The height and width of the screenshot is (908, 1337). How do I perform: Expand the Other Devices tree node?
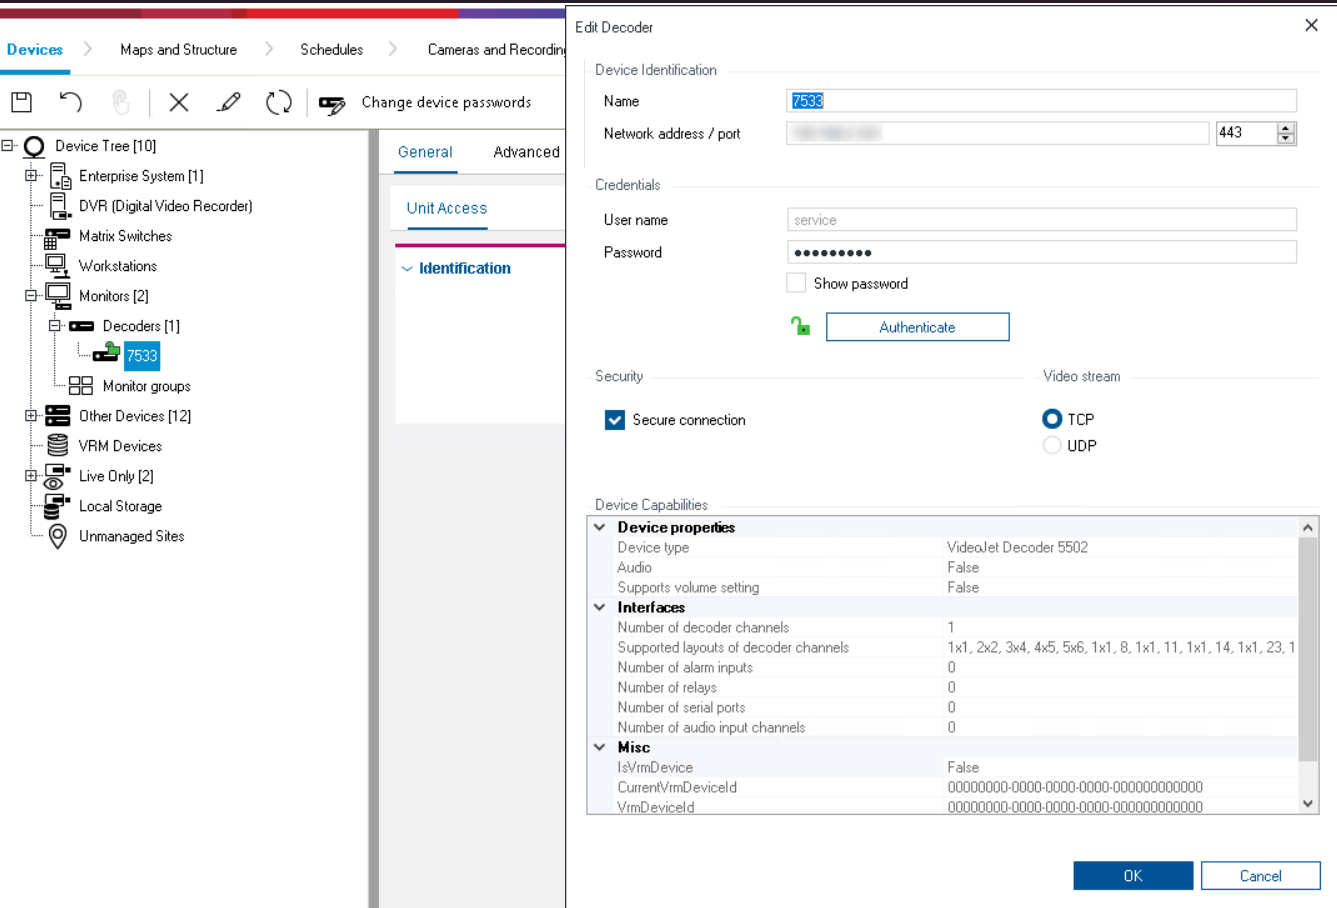31,416
